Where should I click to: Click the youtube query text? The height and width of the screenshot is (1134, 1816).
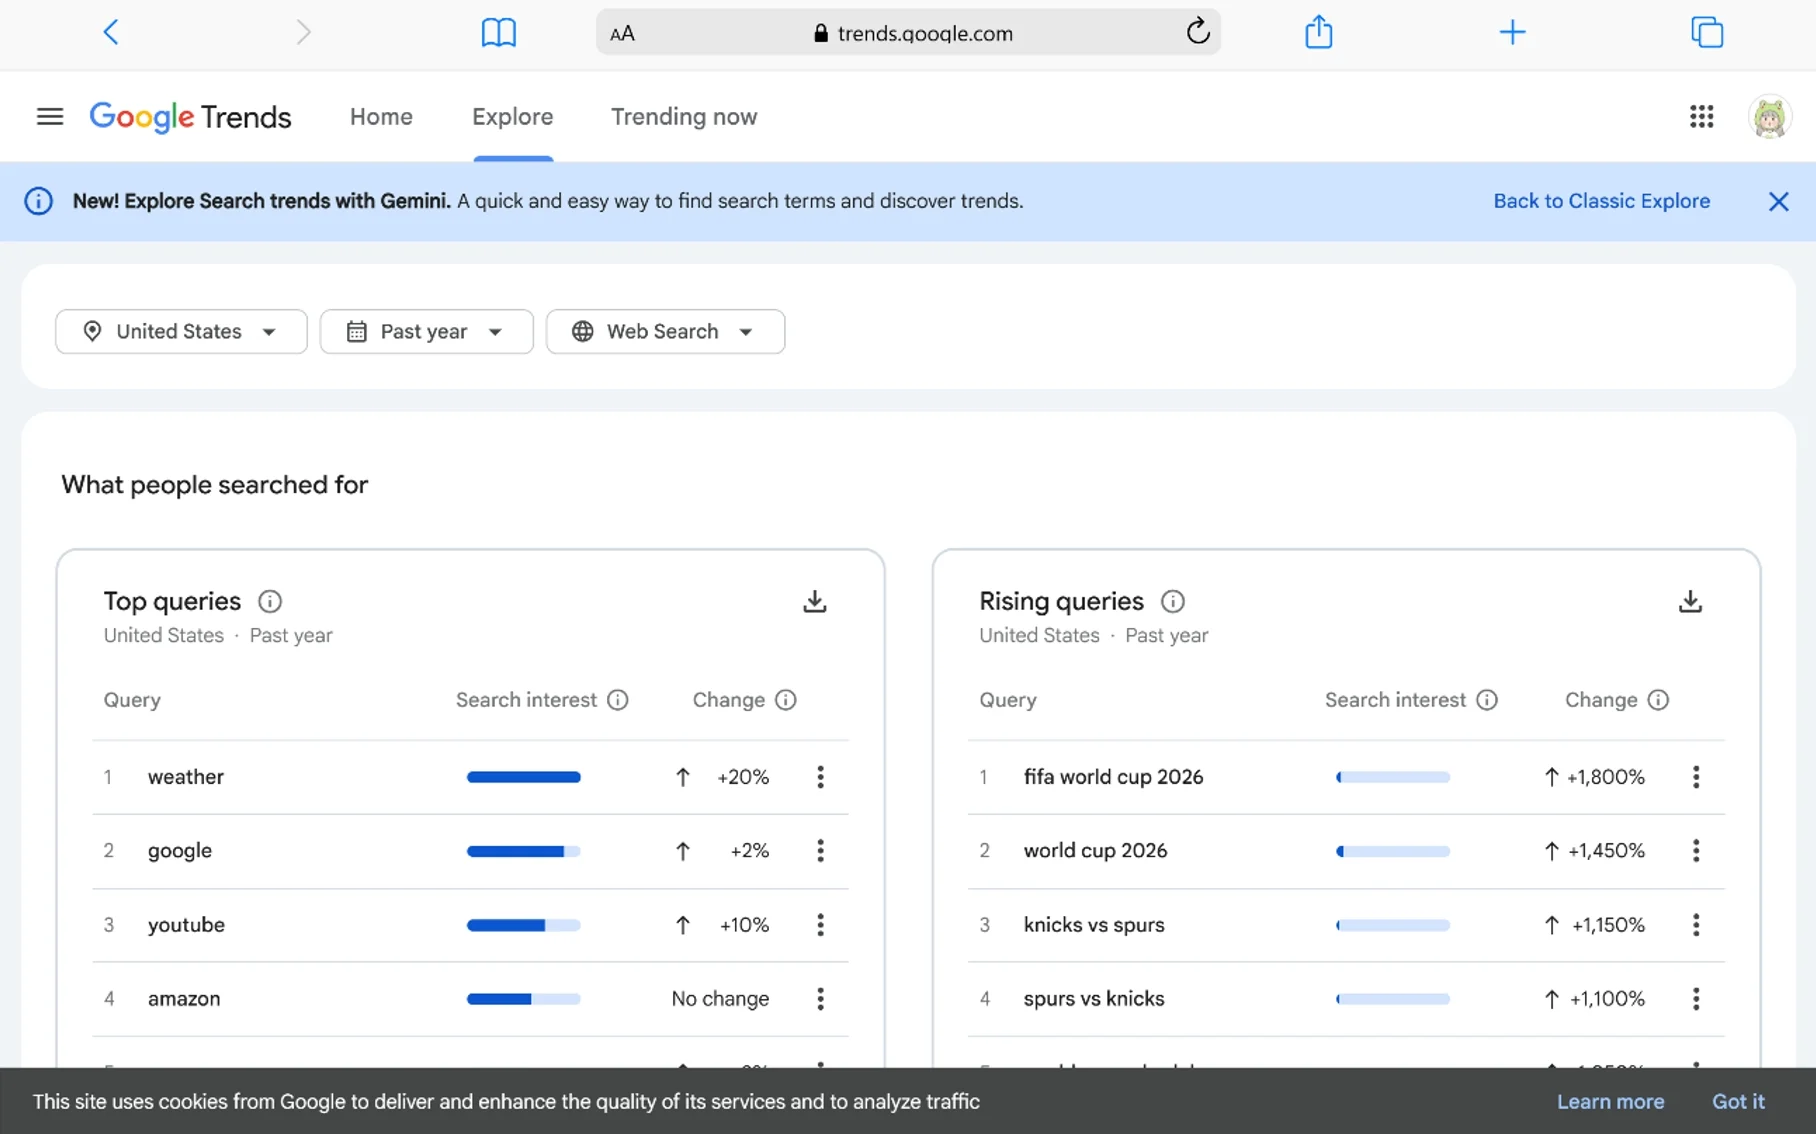click(x=186, y=925)
